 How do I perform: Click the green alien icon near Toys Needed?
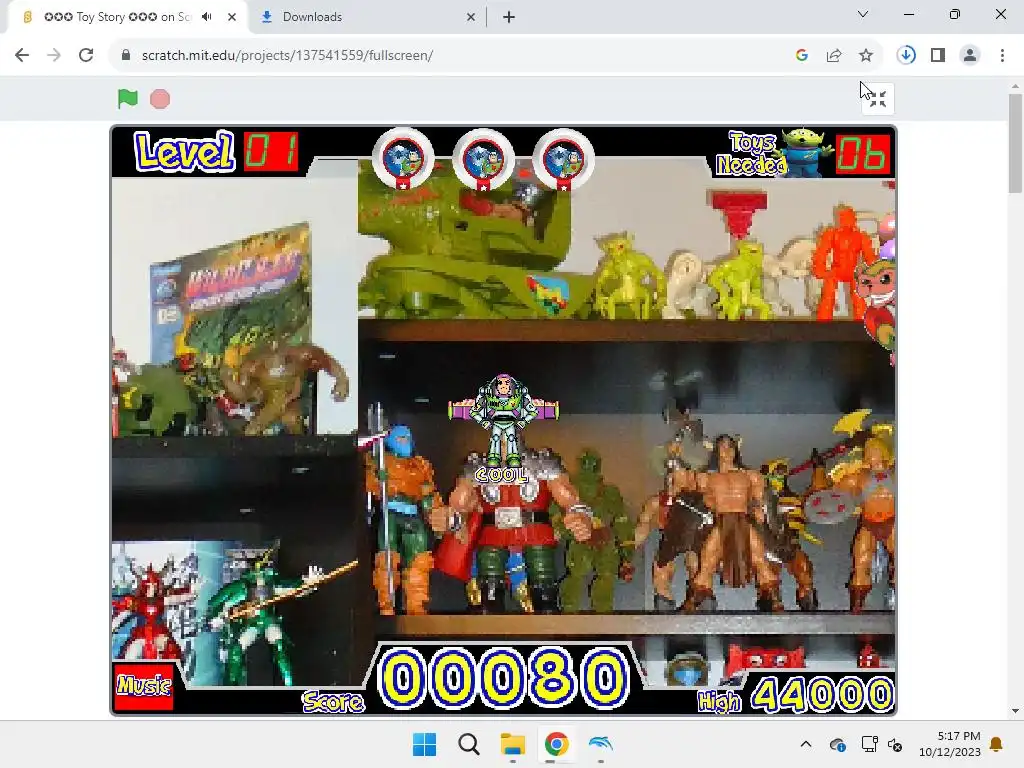pos(806,152)
